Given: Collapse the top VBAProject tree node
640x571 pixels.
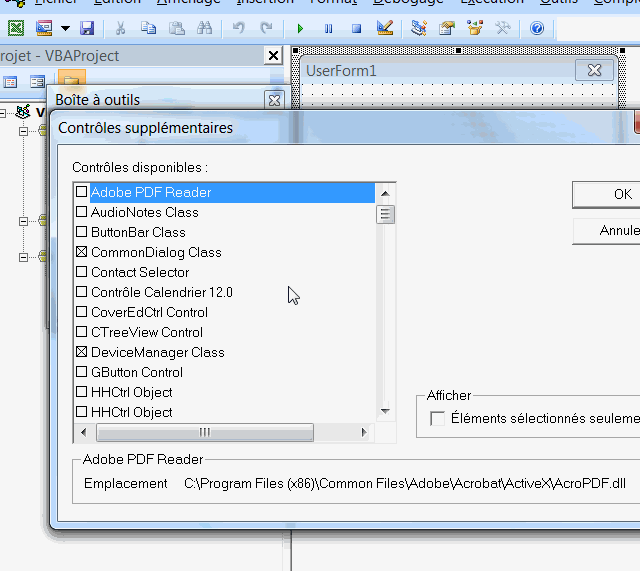Looking at the screenshot, I should pos(2,113).
